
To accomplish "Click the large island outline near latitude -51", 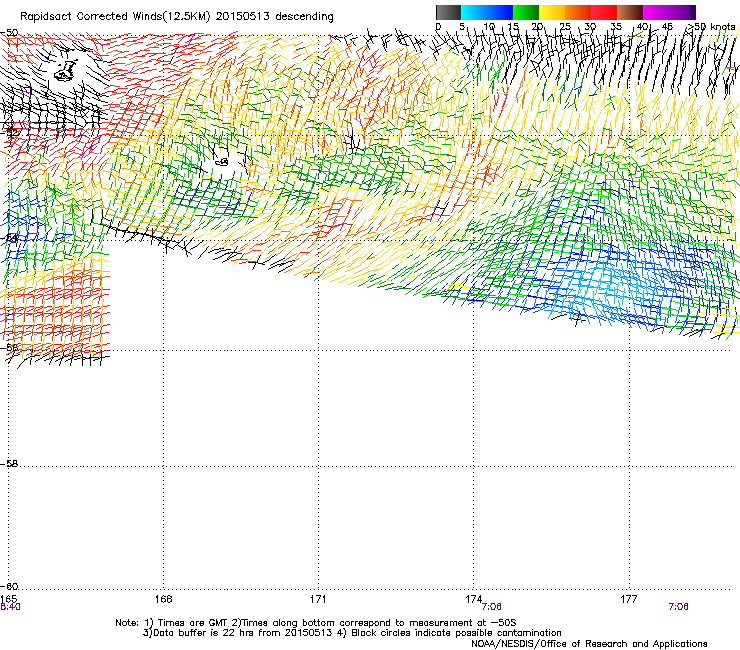I will [66, 70].
